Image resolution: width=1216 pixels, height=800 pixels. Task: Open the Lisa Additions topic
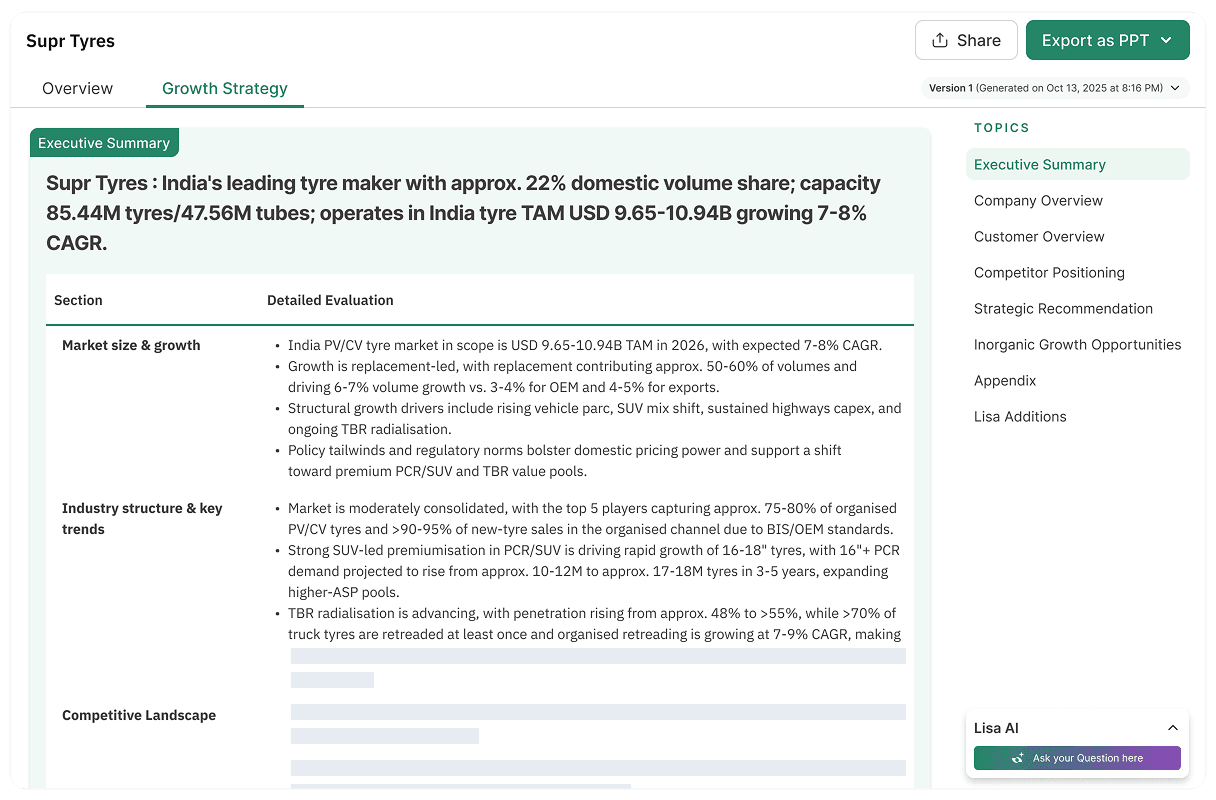1020,416
